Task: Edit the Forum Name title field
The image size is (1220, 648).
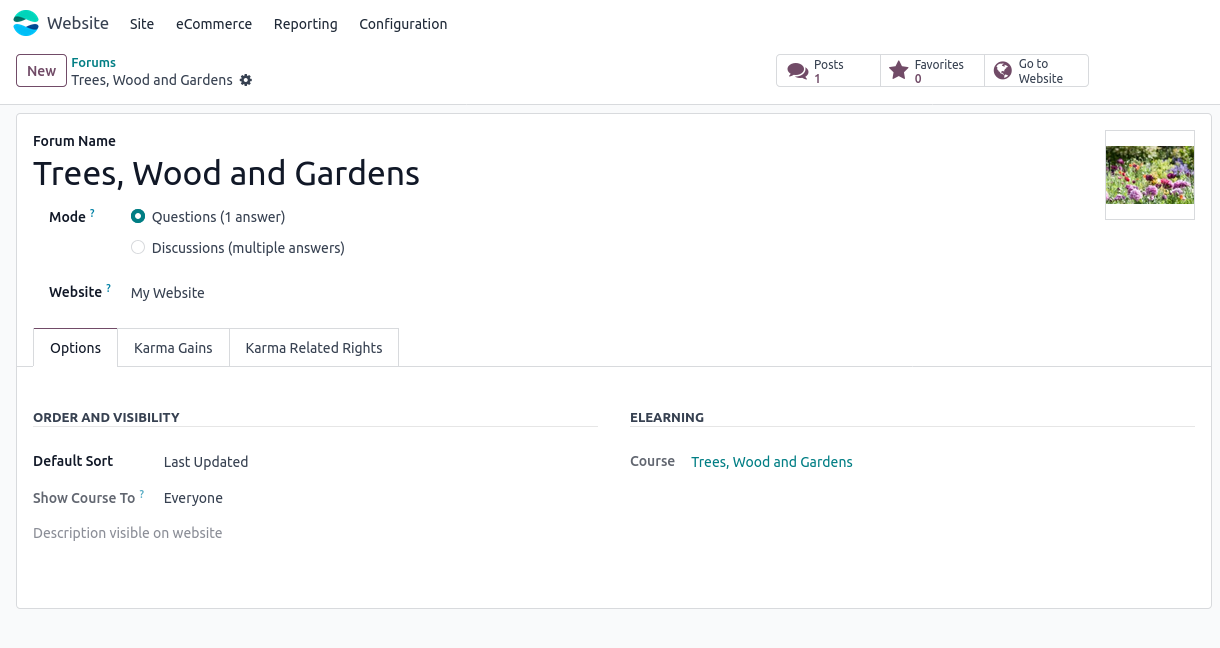Action: click(226, 174)
